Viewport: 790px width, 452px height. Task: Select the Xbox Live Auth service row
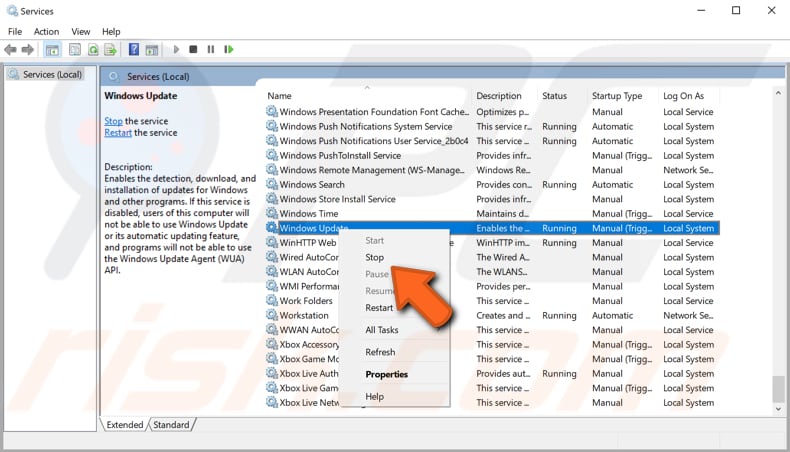(492, 373)
